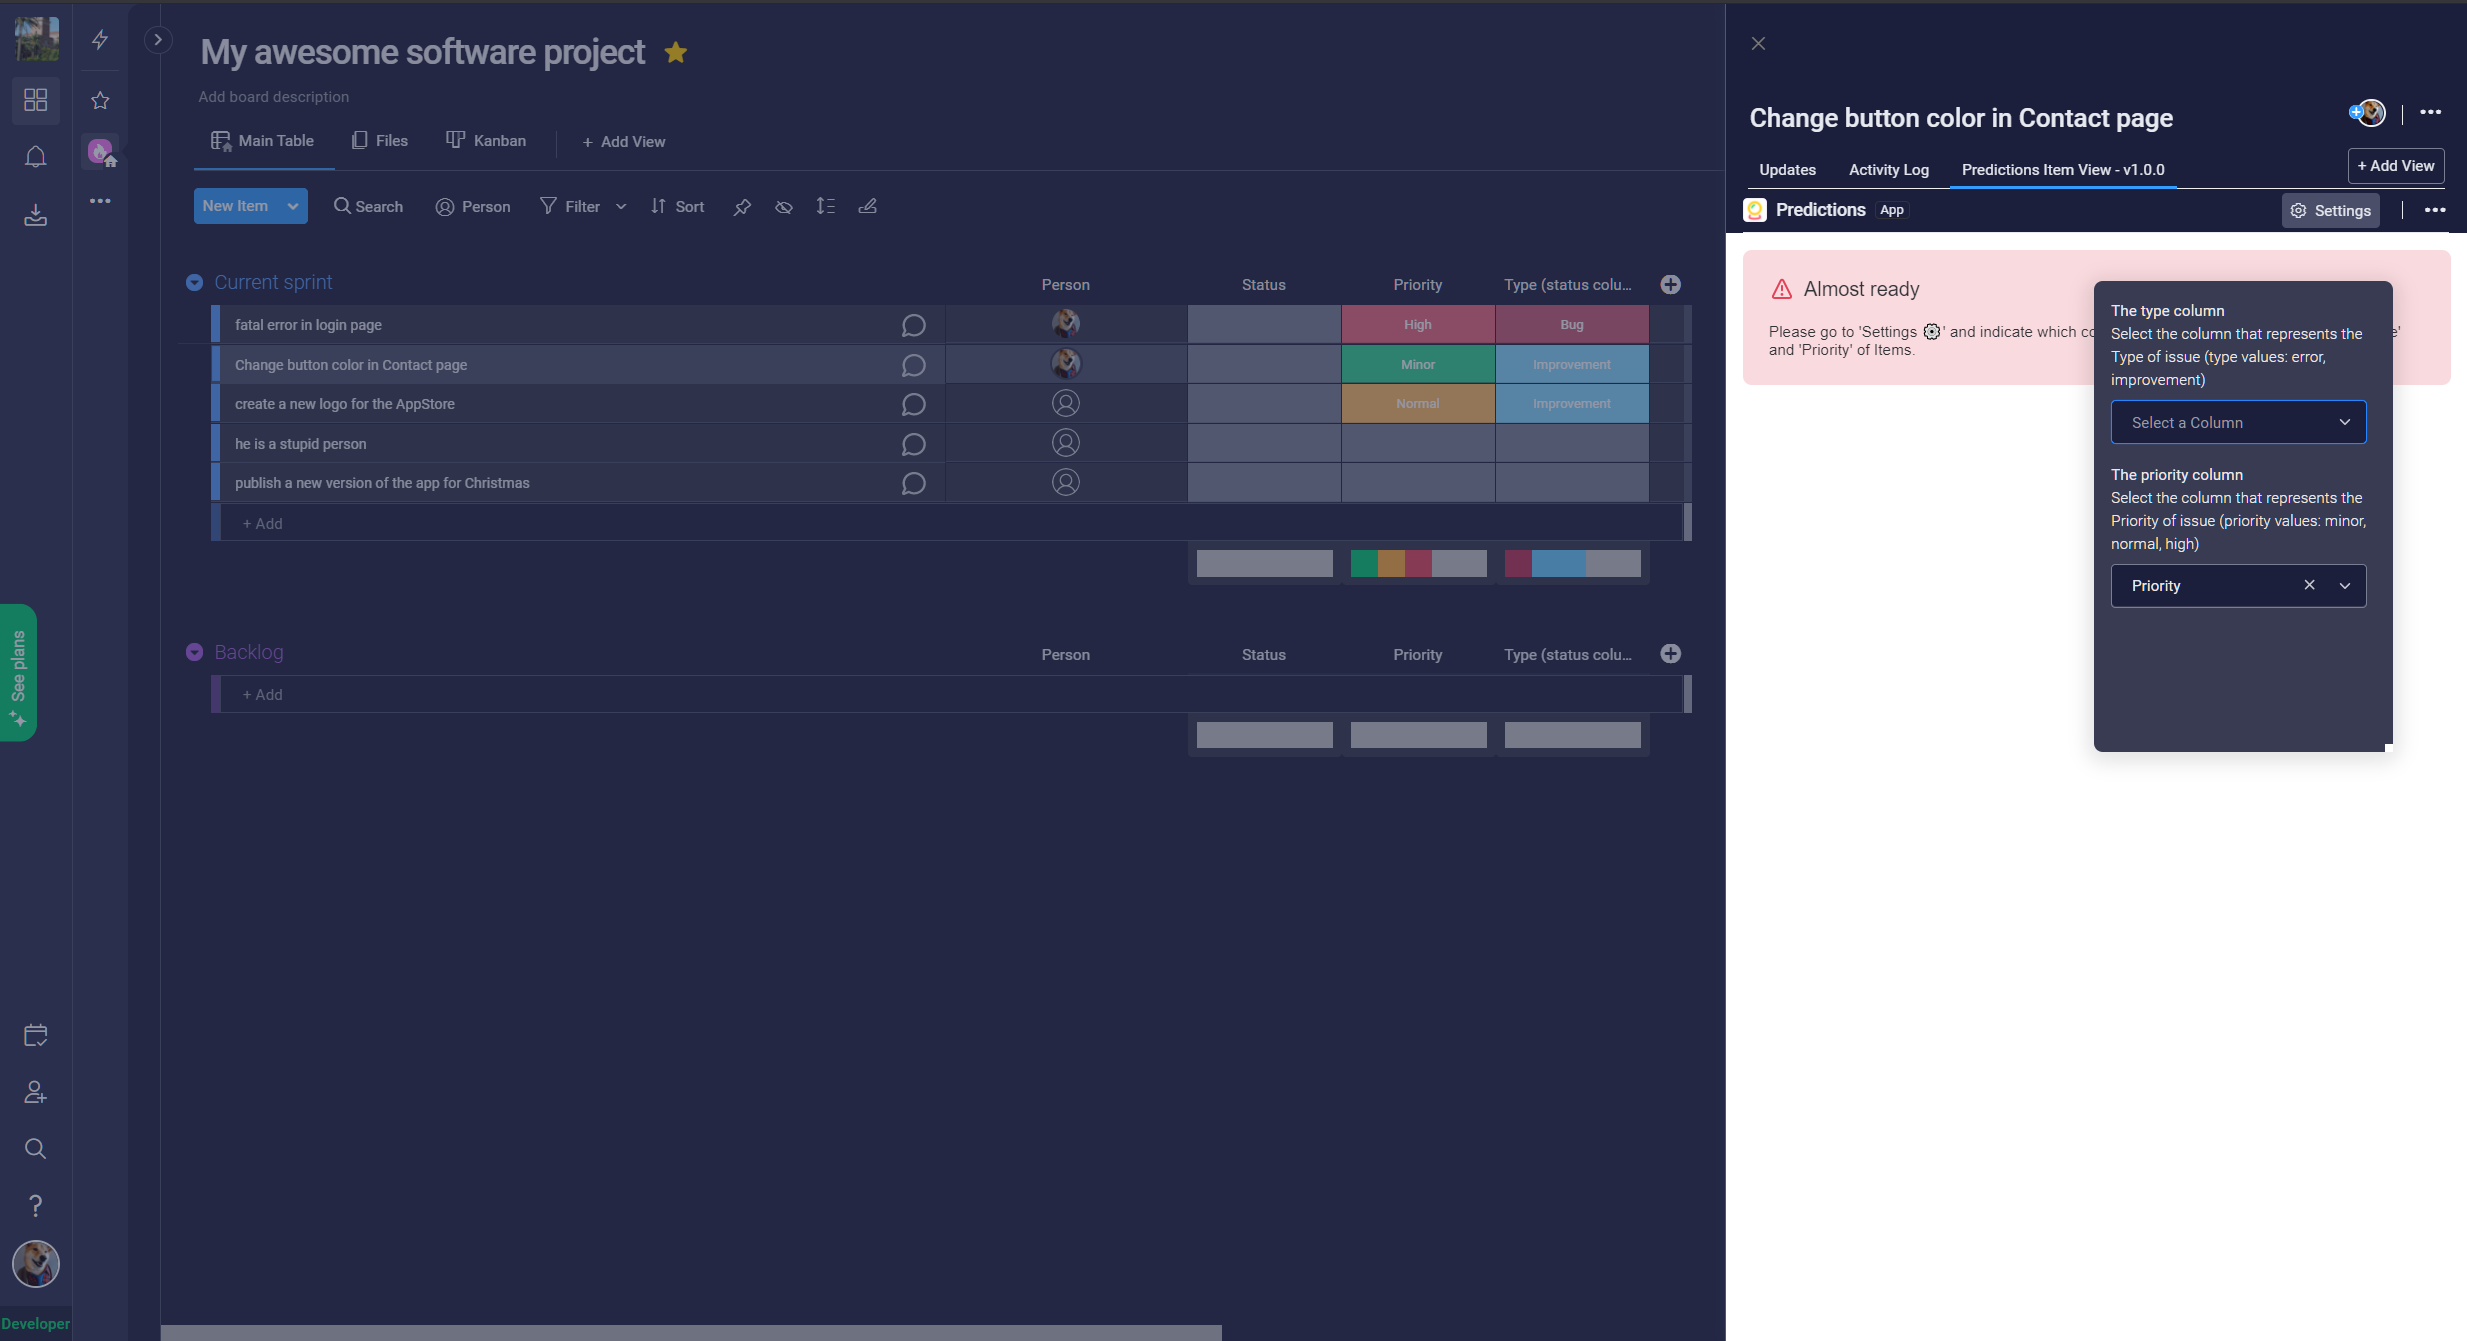Screen dimensions: 2467x1341
Task: Toggle favorite star next to board title
Action: (x=676, y=52)
